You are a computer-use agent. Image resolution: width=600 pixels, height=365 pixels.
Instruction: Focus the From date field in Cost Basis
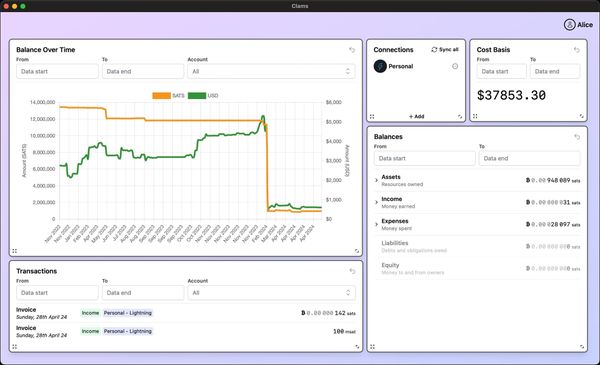(501, 72)
